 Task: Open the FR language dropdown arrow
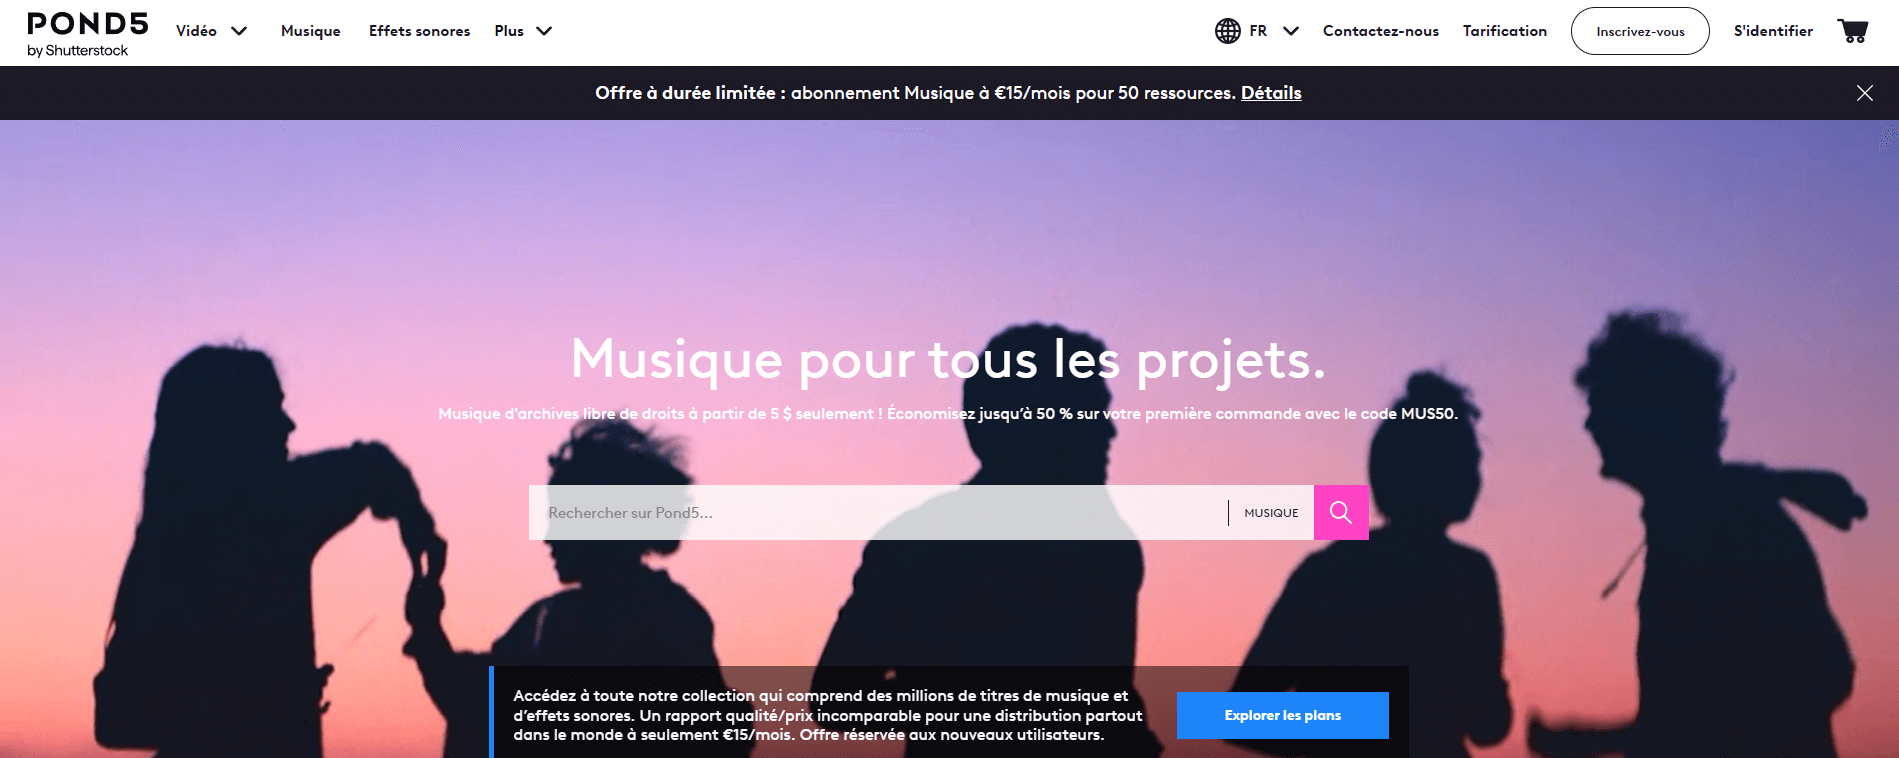click(x=1291, y=31)
